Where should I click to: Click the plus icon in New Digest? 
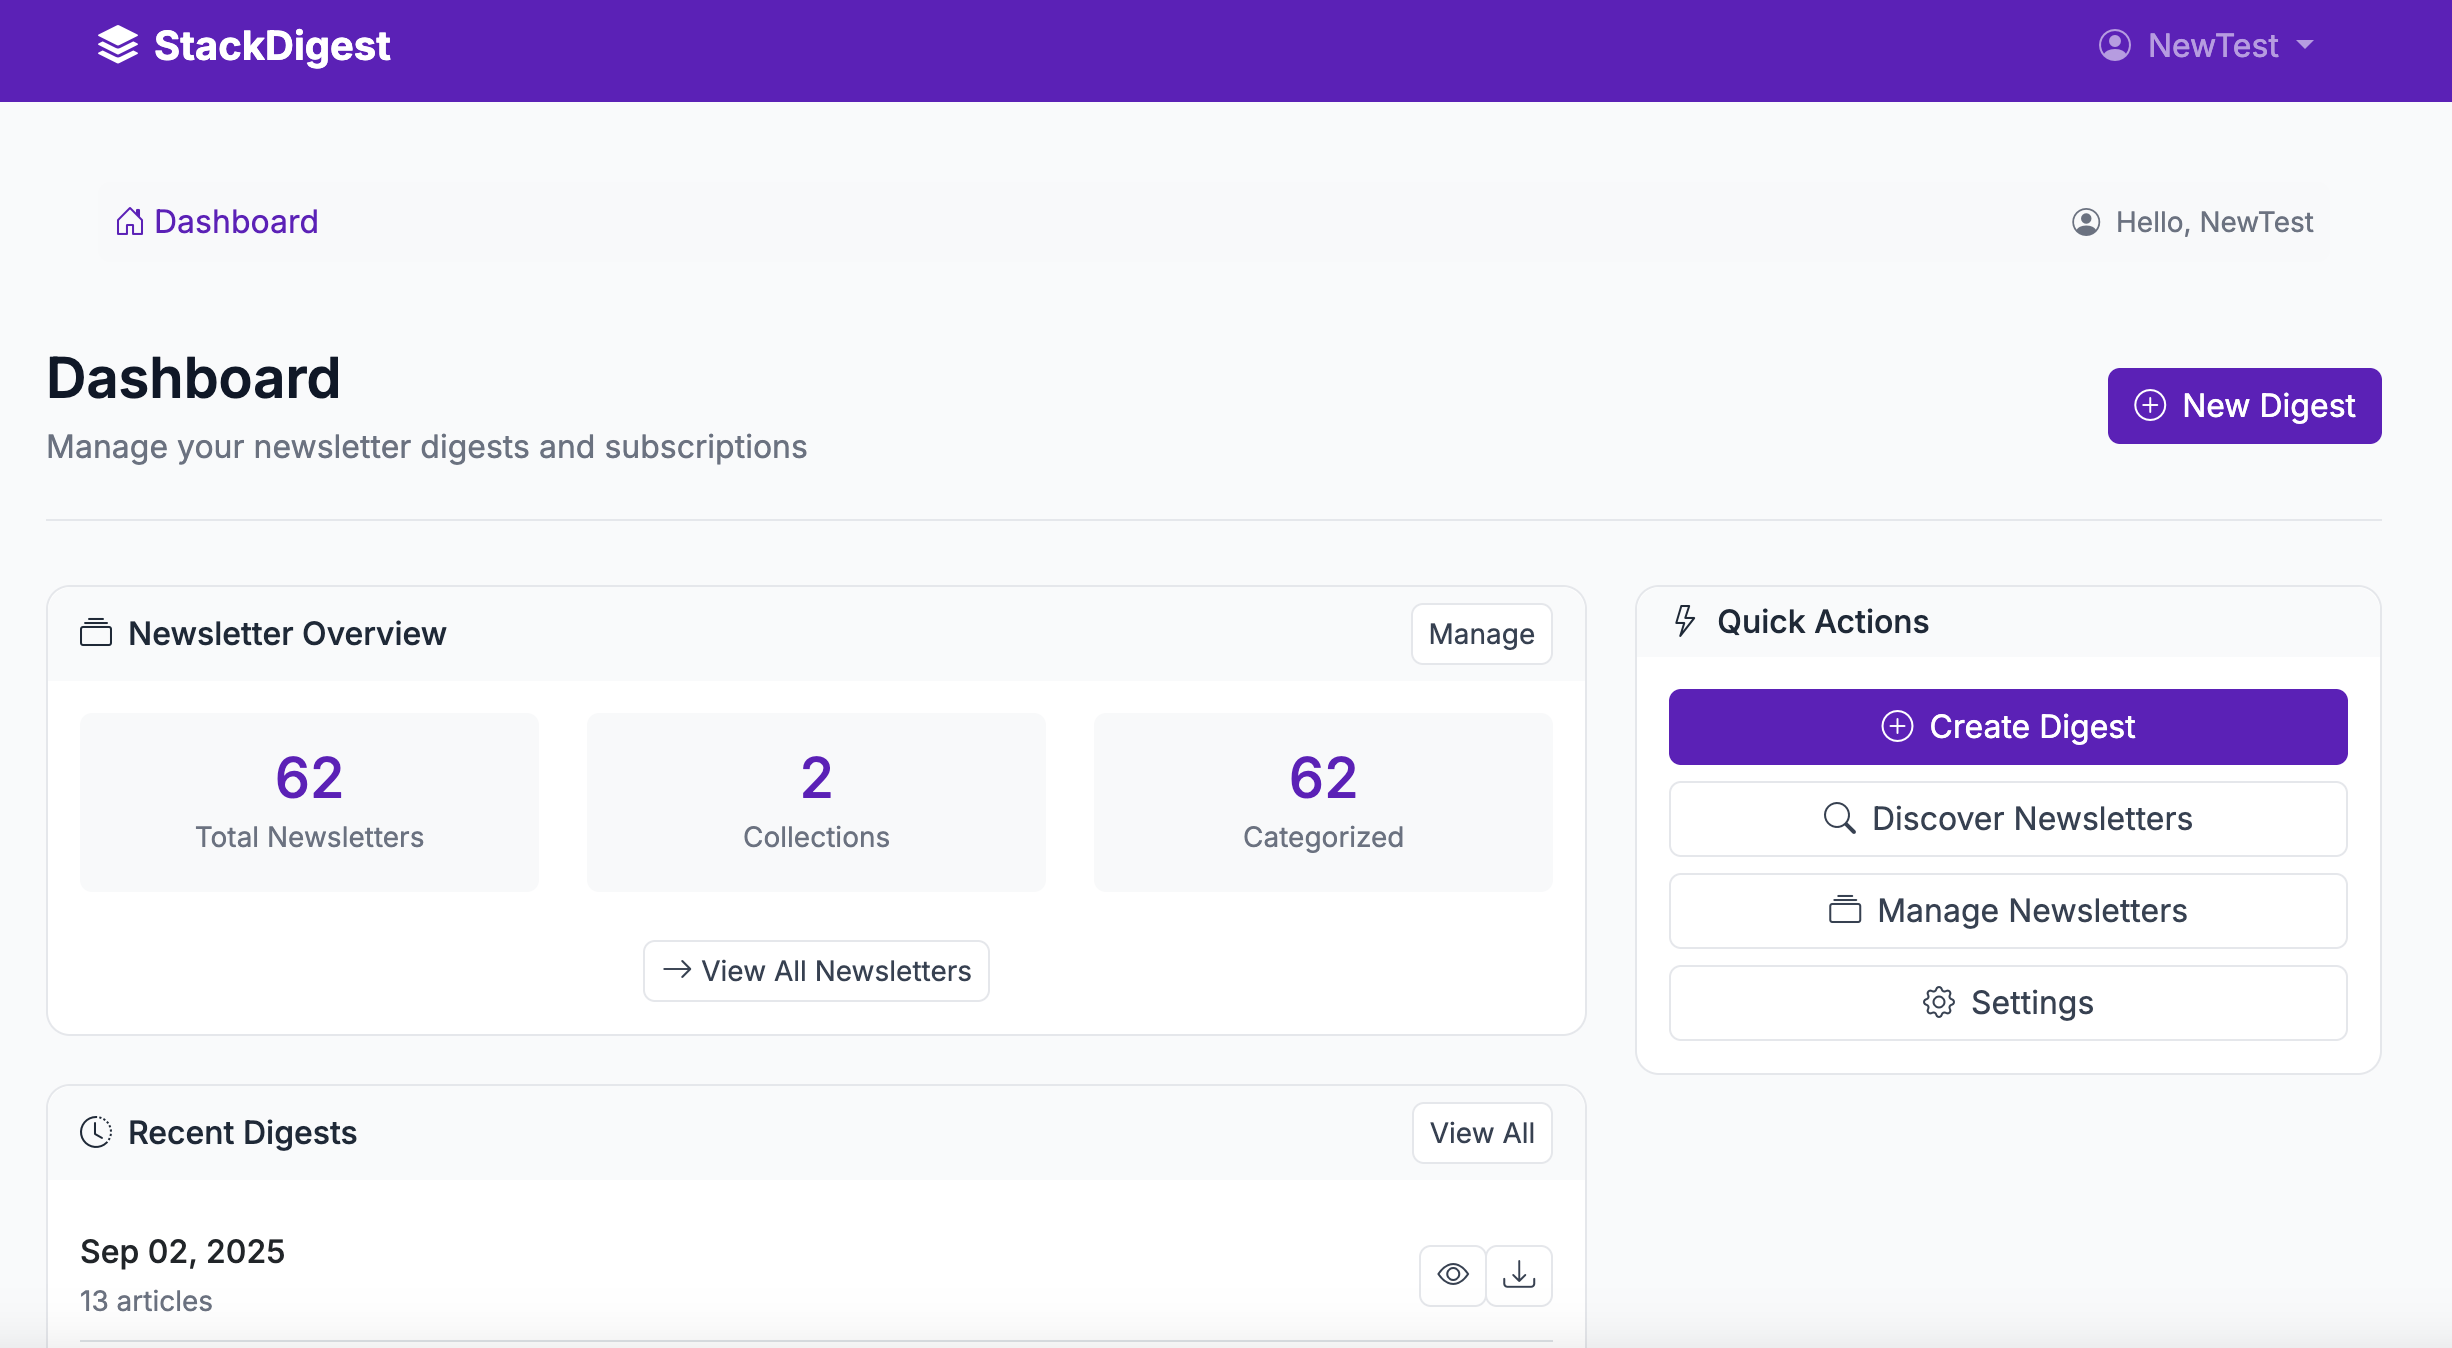point(2150,405)
